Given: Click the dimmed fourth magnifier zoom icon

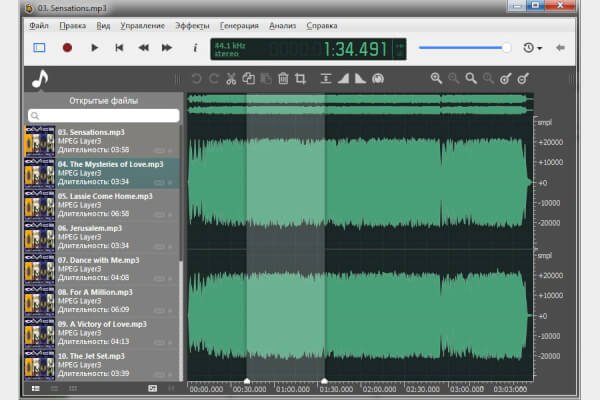Looking at the screenshot, I should pos(488,78).
